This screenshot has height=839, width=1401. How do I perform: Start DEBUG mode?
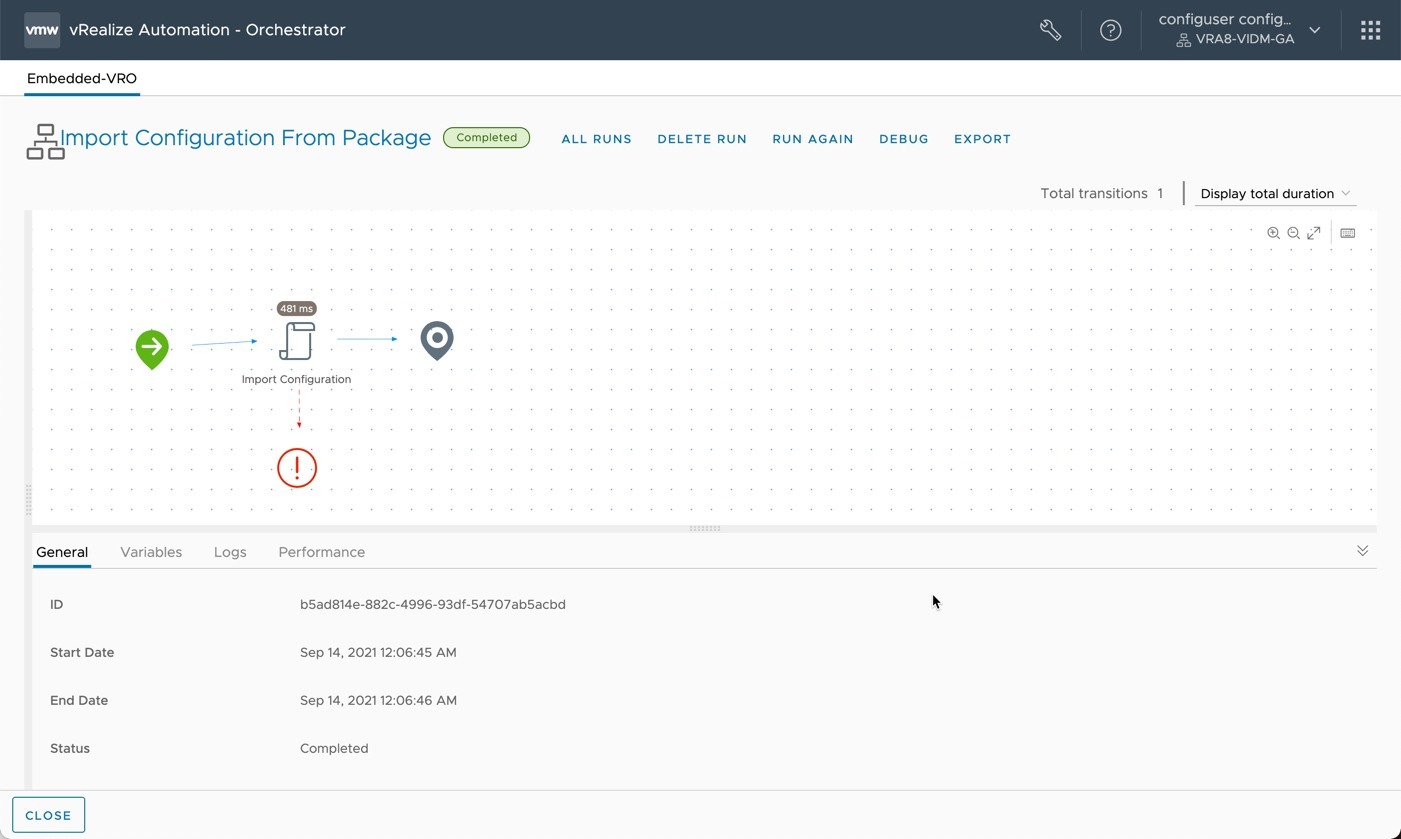tap(904, 139)
